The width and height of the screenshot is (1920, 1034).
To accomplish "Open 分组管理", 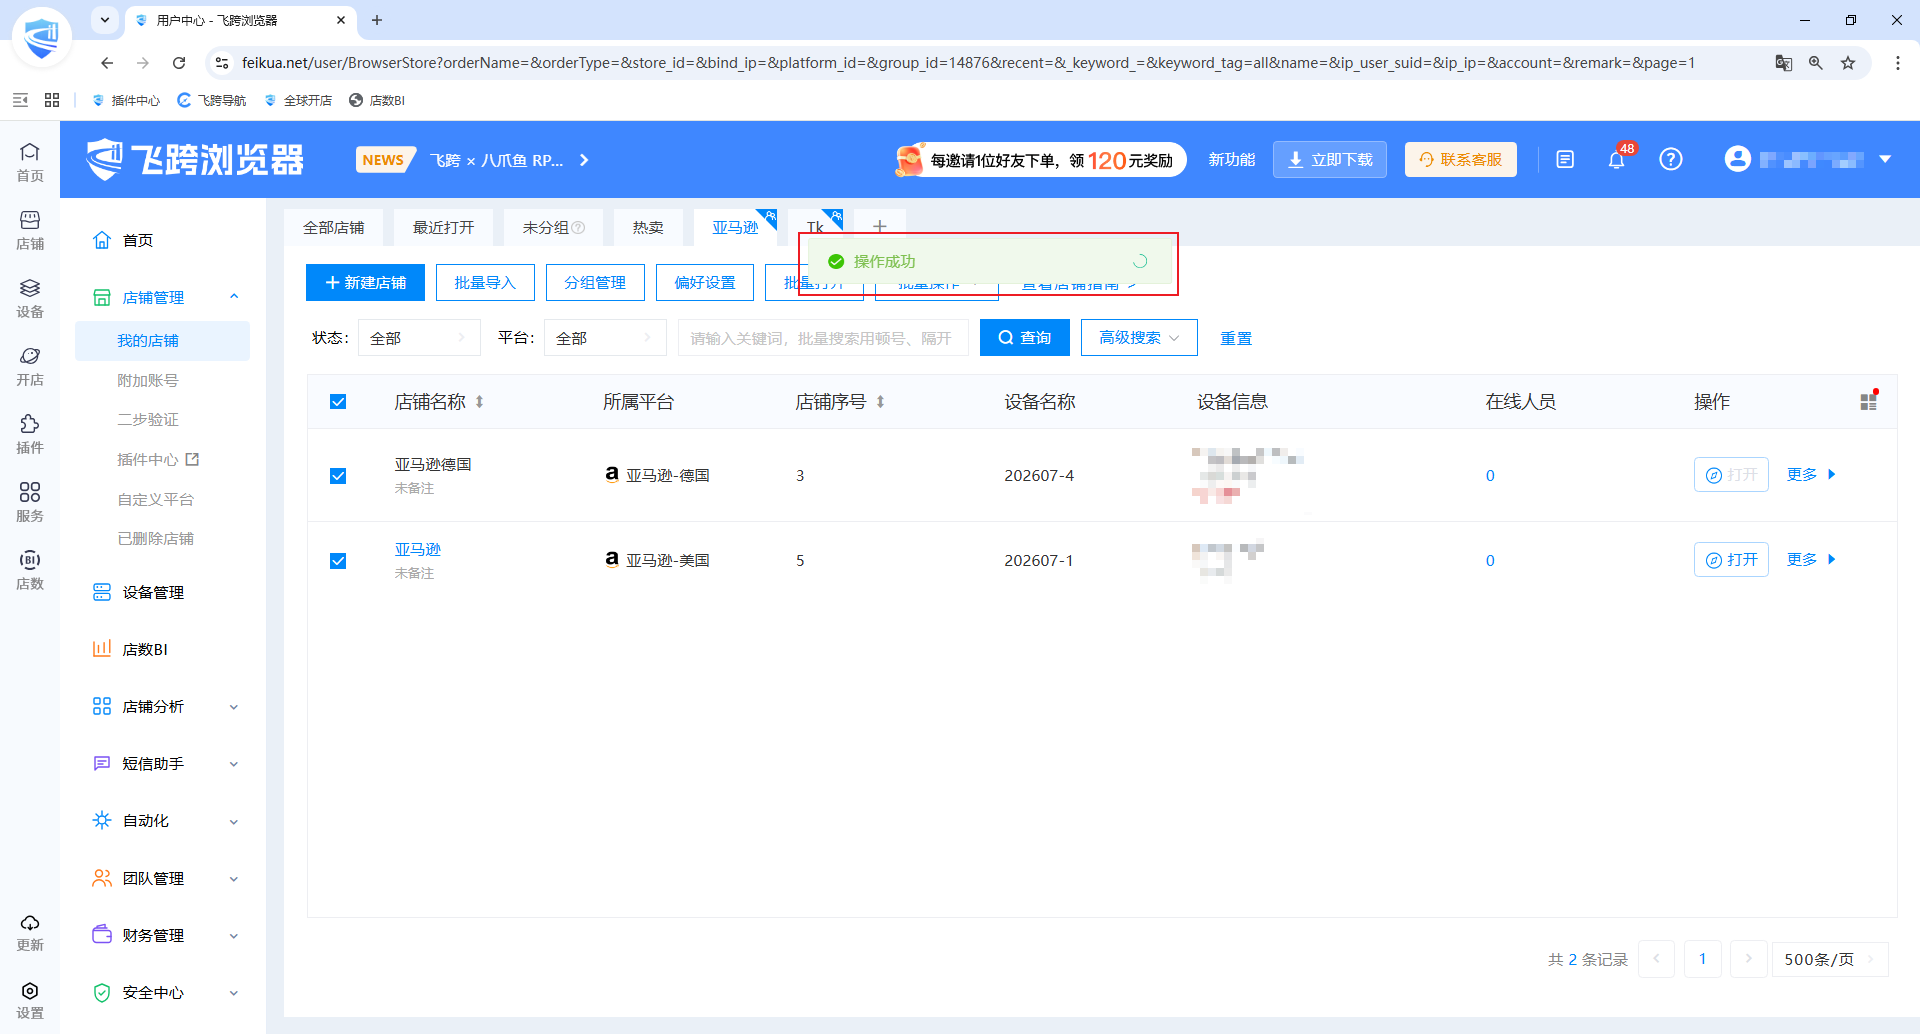I will tap(595, 283).
